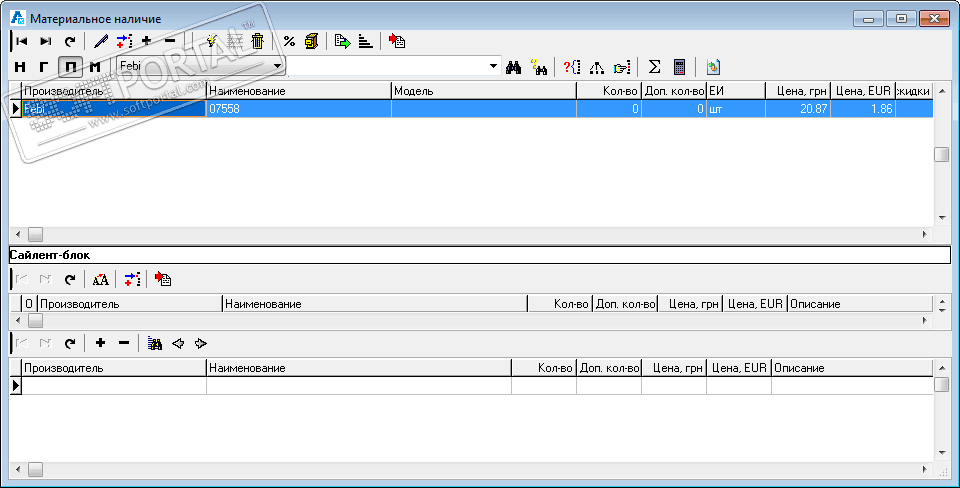Click the grid table icon

tap(235, 41)
